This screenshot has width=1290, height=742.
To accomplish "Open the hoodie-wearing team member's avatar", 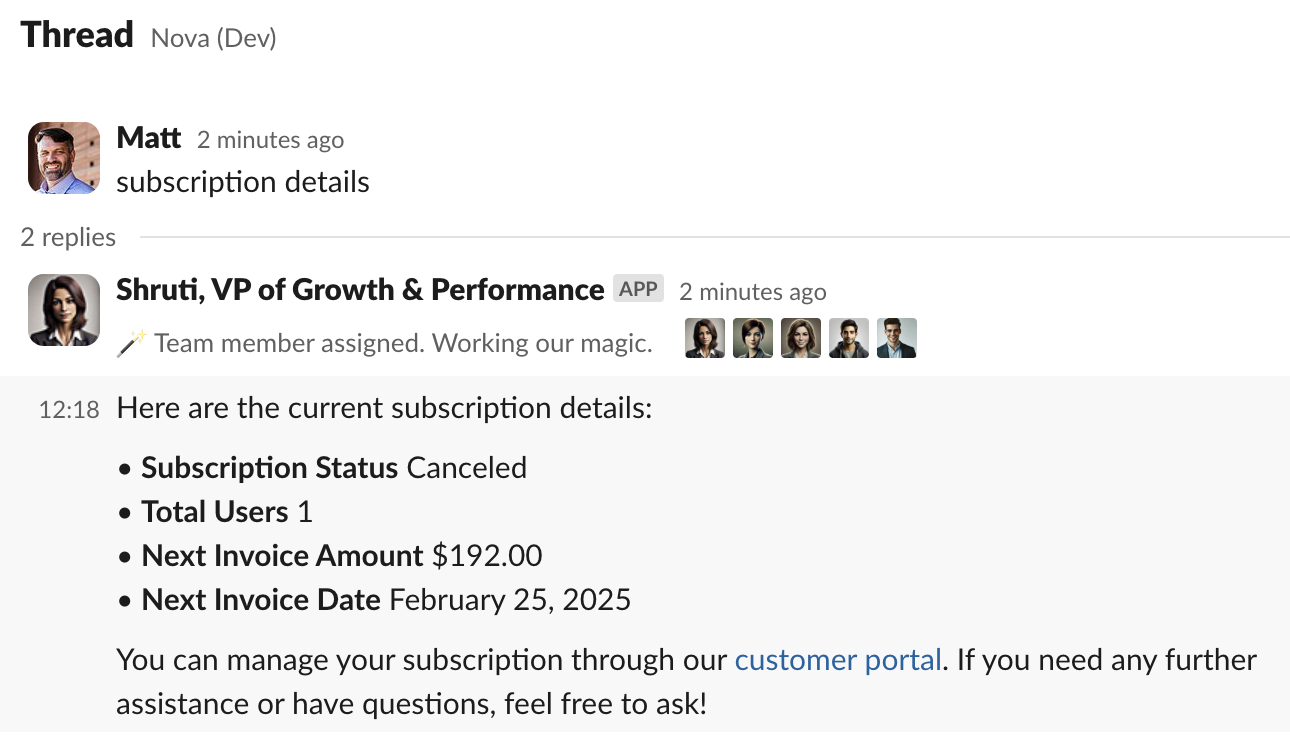I will 848,338.
